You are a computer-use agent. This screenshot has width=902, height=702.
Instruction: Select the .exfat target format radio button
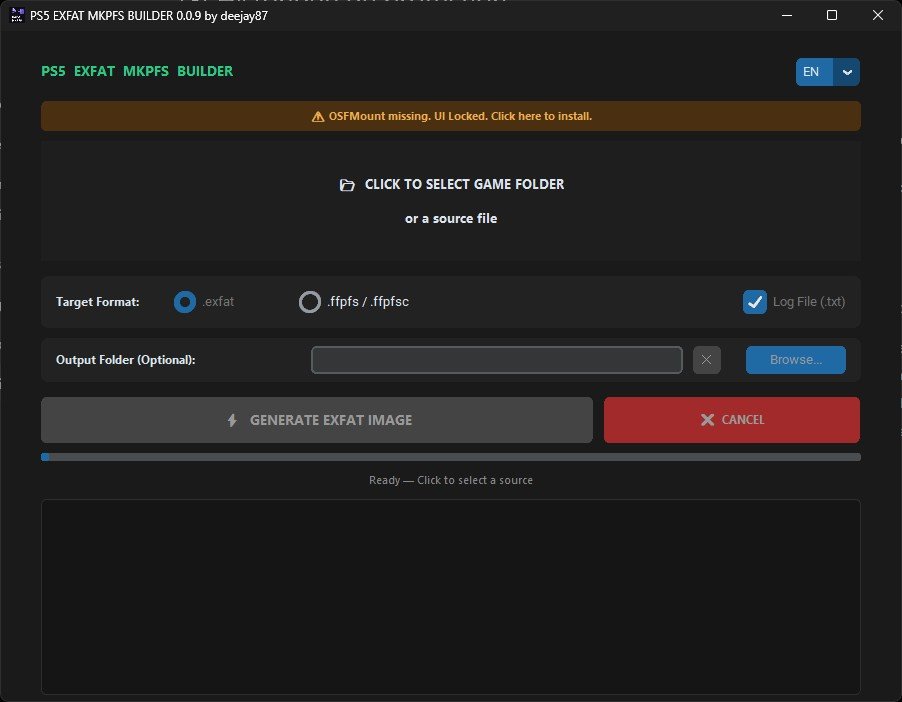pos(185,302)
